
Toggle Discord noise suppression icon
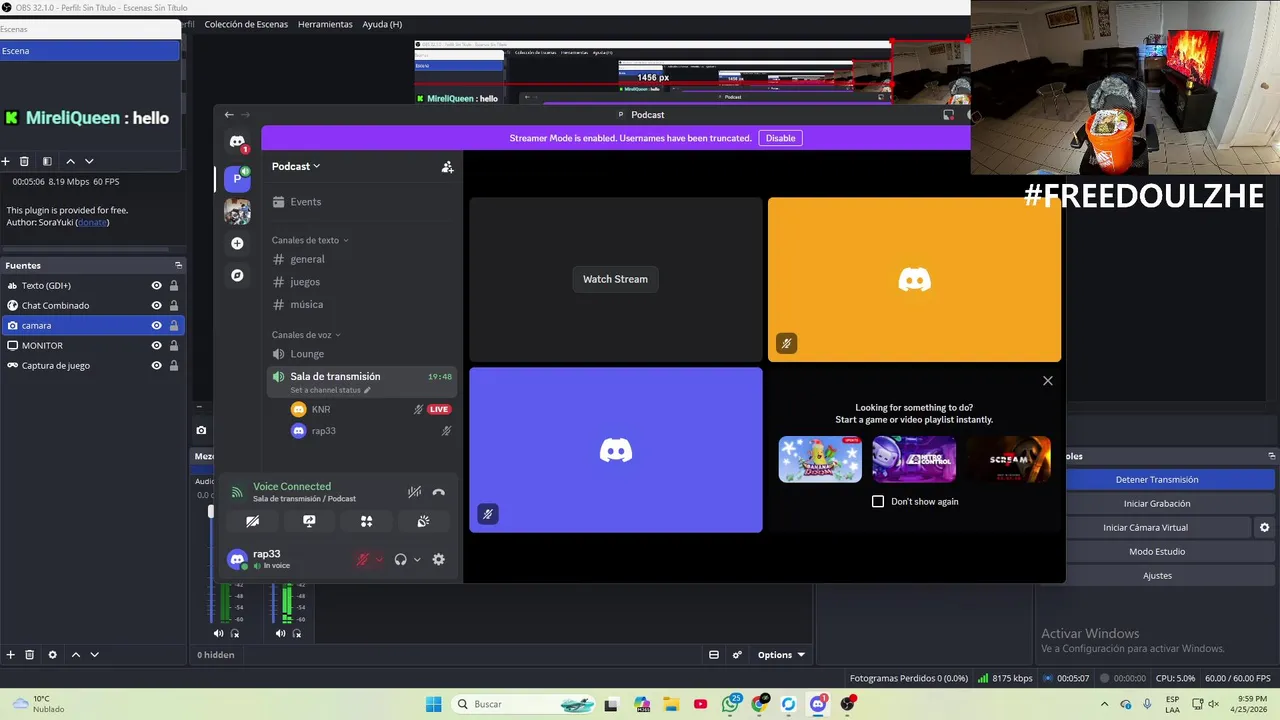[x=414, y=492]
